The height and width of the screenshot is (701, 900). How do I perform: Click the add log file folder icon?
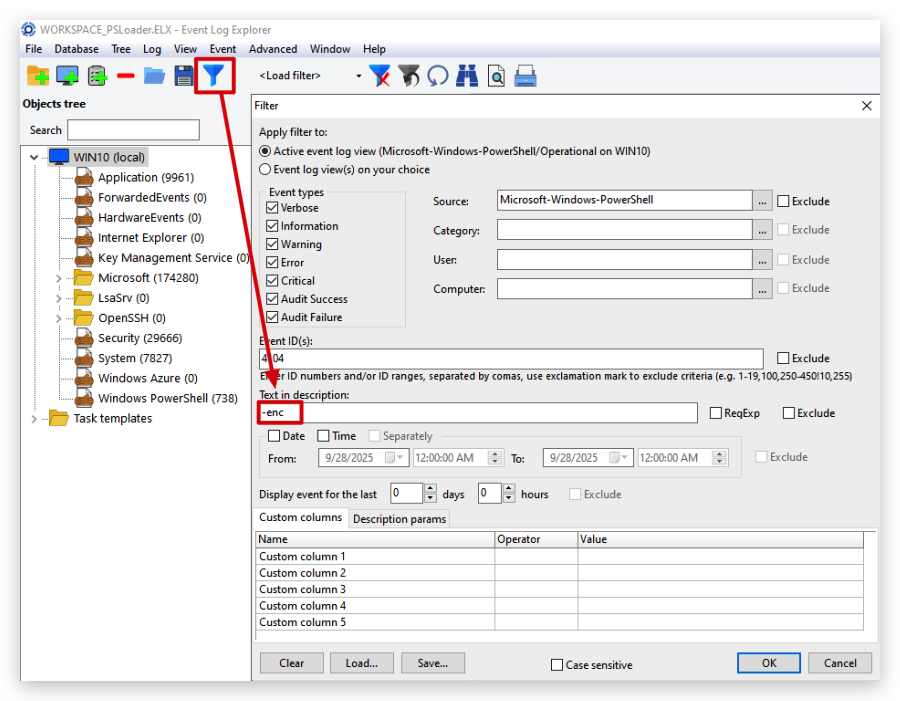(x=38, y=76)
